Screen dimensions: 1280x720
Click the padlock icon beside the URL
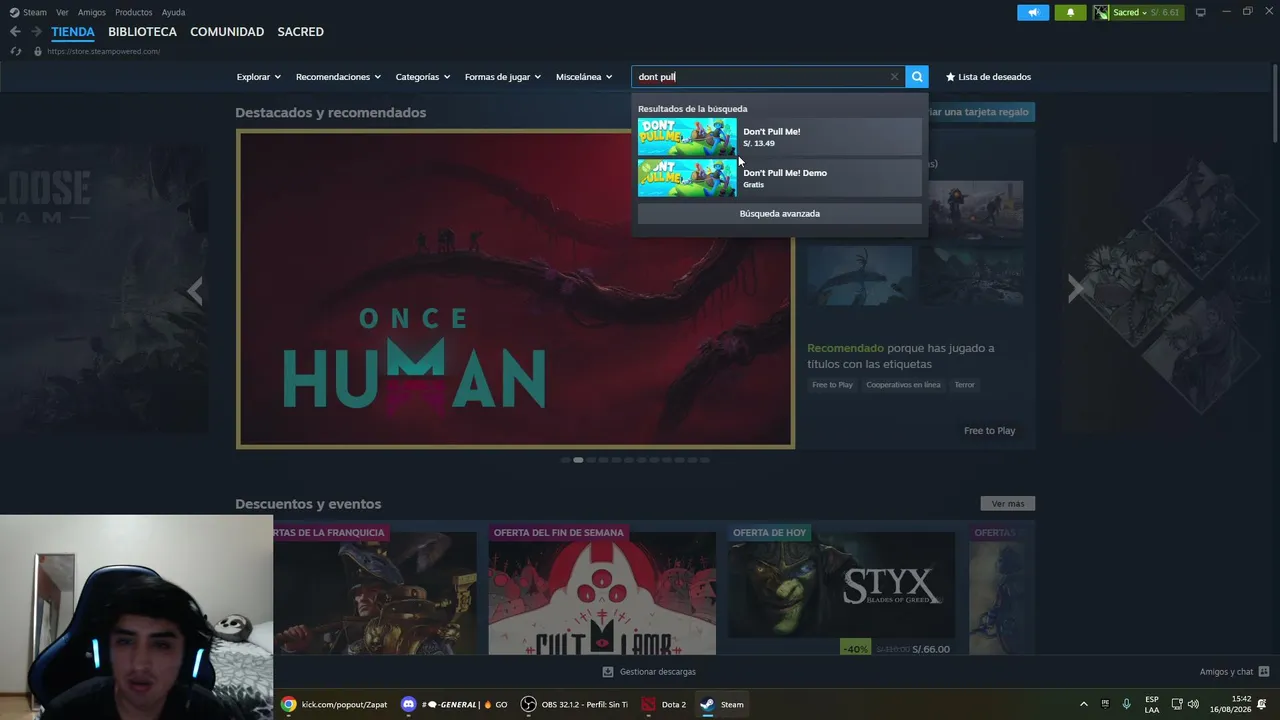[38, 51]
